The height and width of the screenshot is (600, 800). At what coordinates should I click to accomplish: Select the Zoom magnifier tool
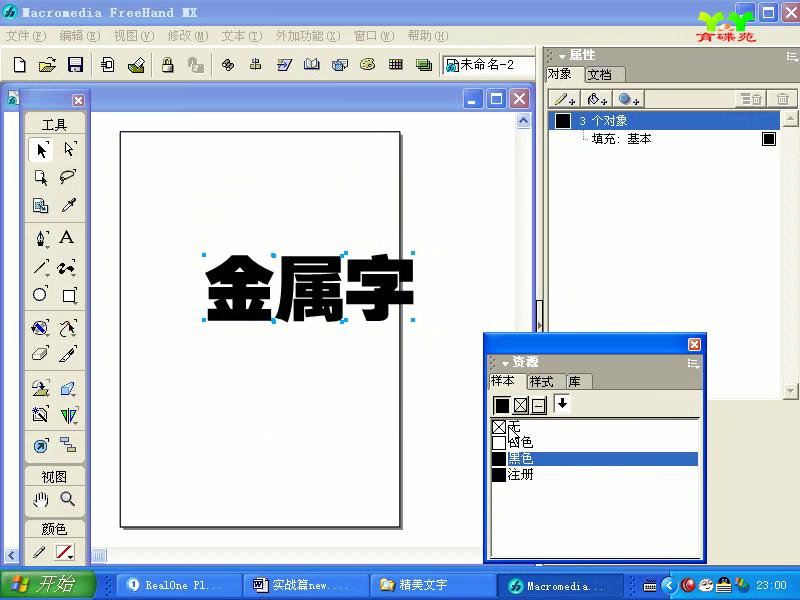[68, 499]
